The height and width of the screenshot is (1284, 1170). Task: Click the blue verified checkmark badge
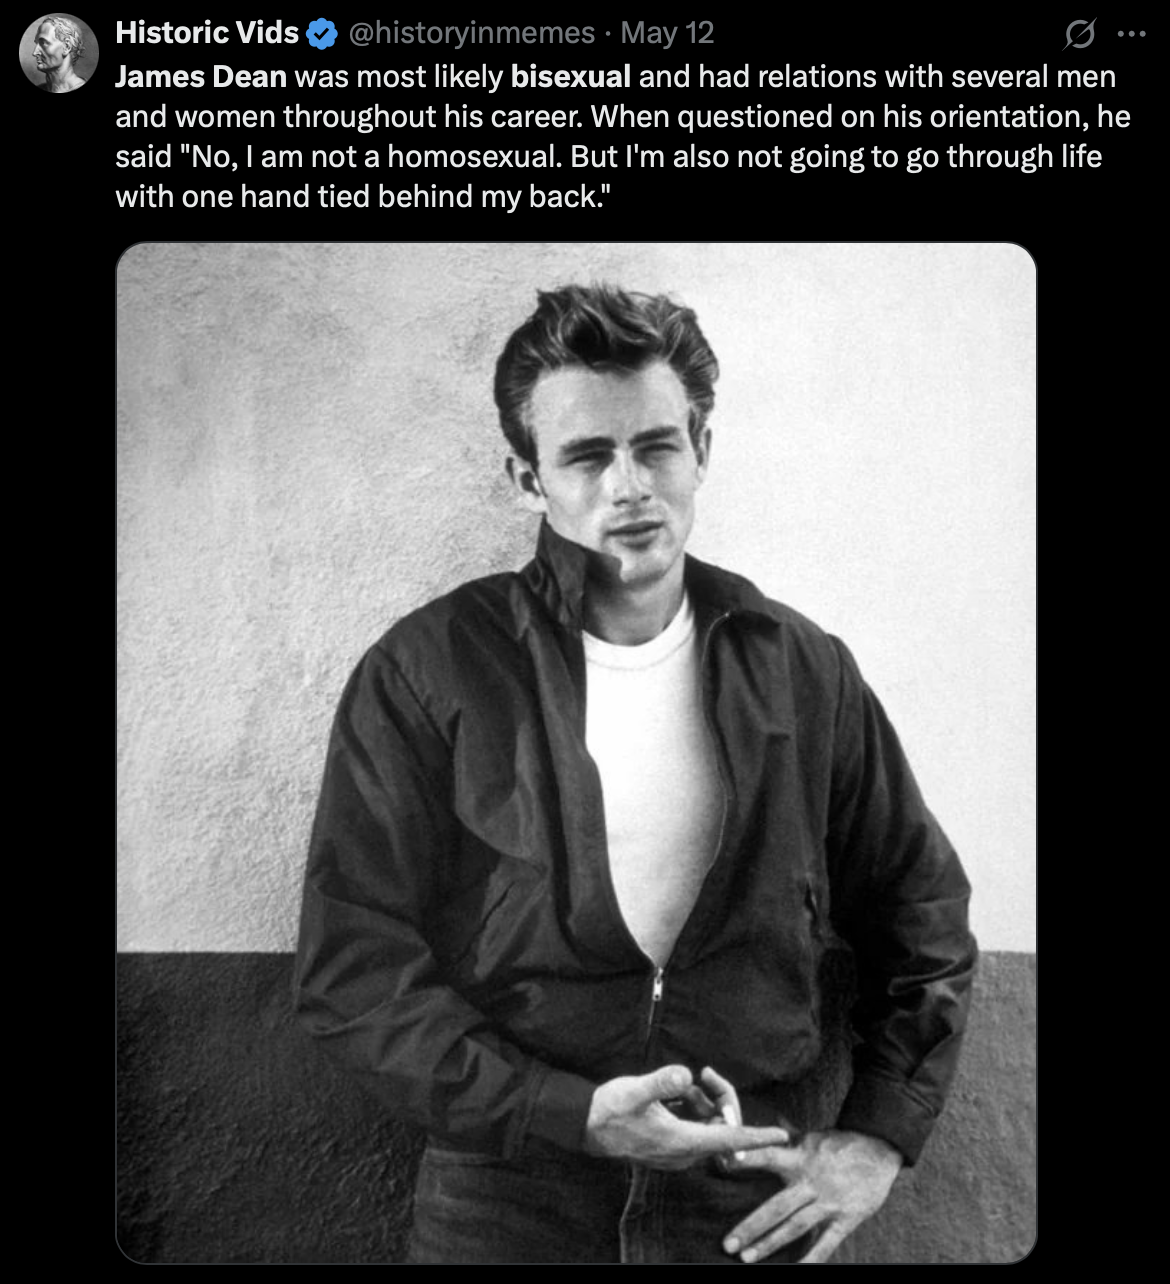pyautogui.click(x=321, y=34)
